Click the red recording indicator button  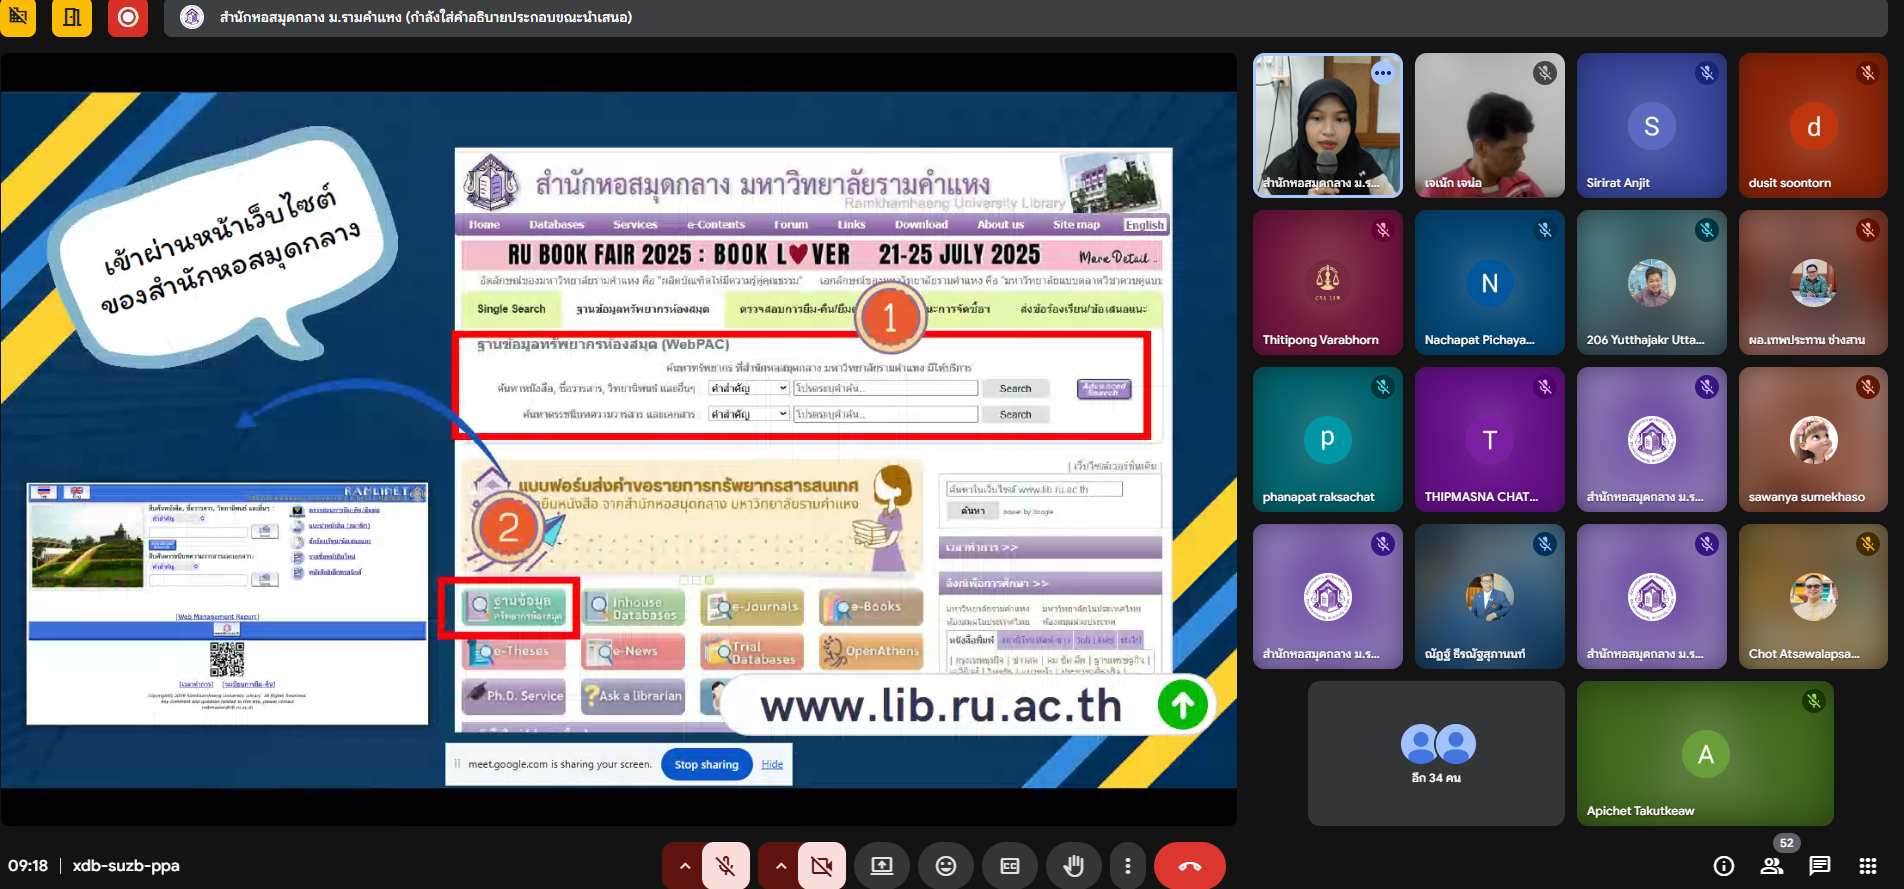(x=128, y=17)
